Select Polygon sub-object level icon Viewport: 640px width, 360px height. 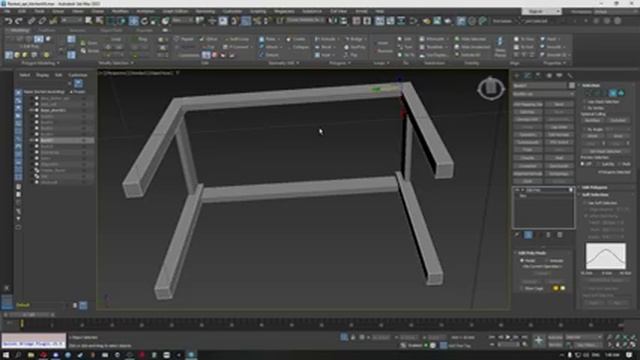coord(613,93)
